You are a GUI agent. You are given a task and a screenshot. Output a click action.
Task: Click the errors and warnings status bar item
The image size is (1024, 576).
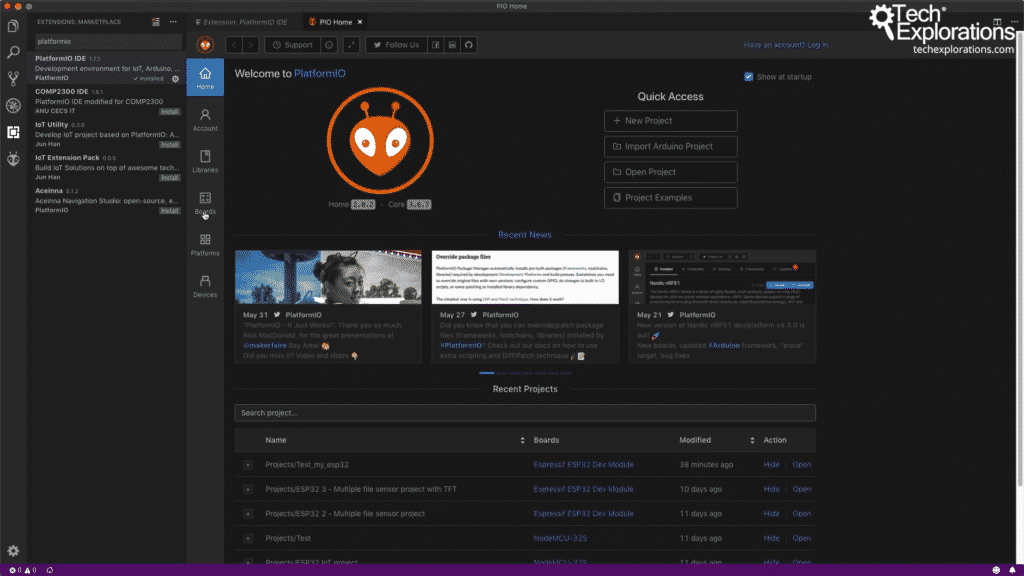(x=22, y=570)
